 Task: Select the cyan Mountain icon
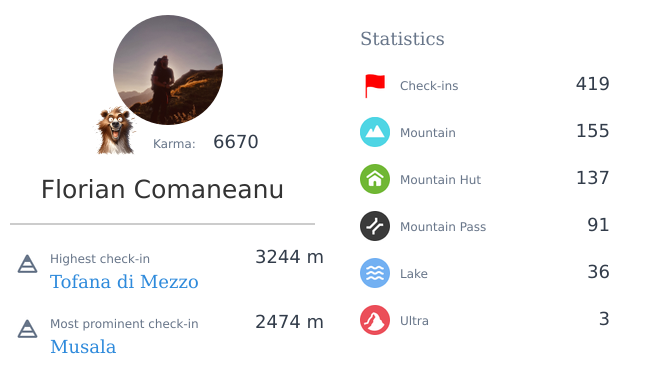click(375, 132)
